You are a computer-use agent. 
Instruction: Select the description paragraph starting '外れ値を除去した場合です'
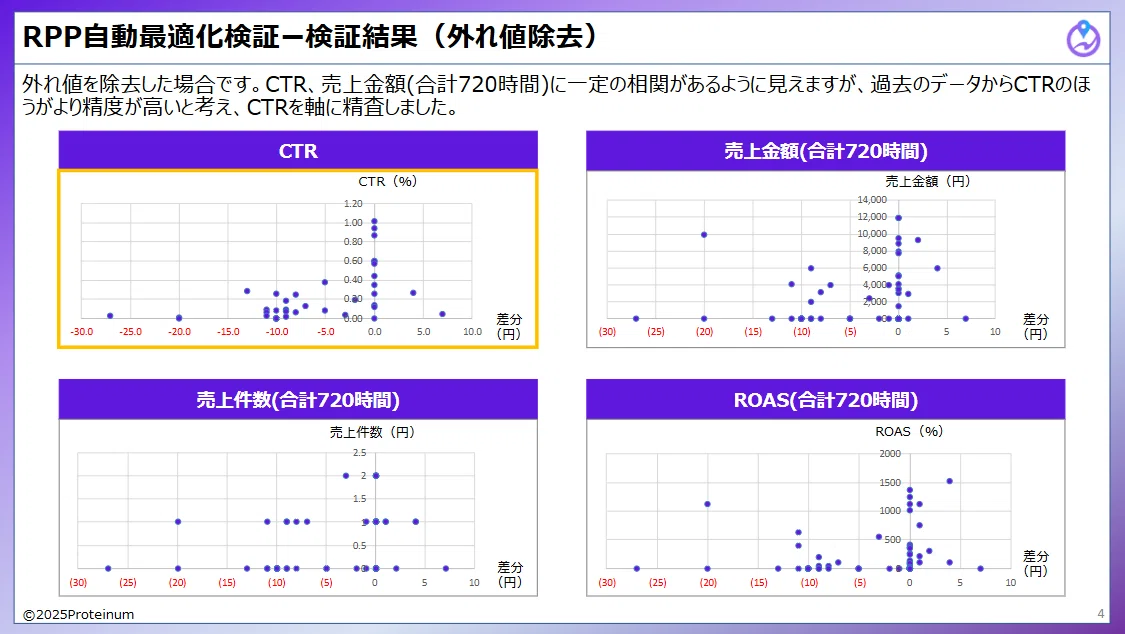tap(557, 95)
